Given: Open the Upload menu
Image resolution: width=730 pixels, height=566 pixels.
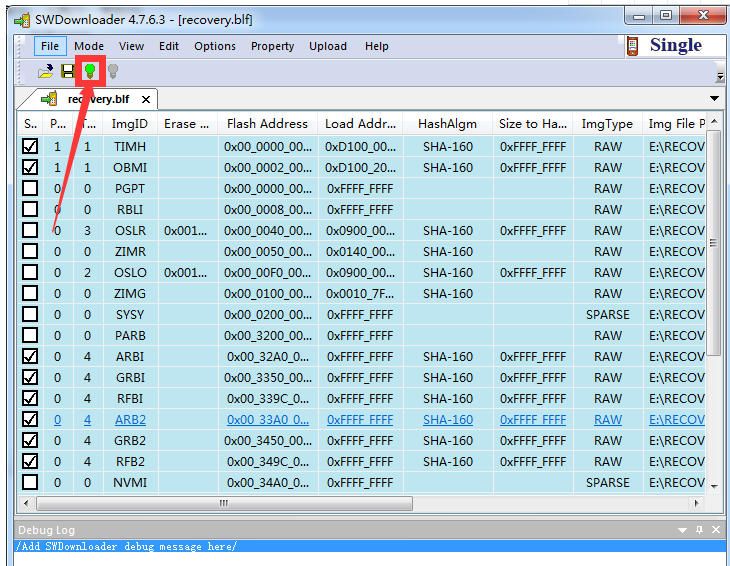Looking at the screenshot, I should (x=328, y=46).
